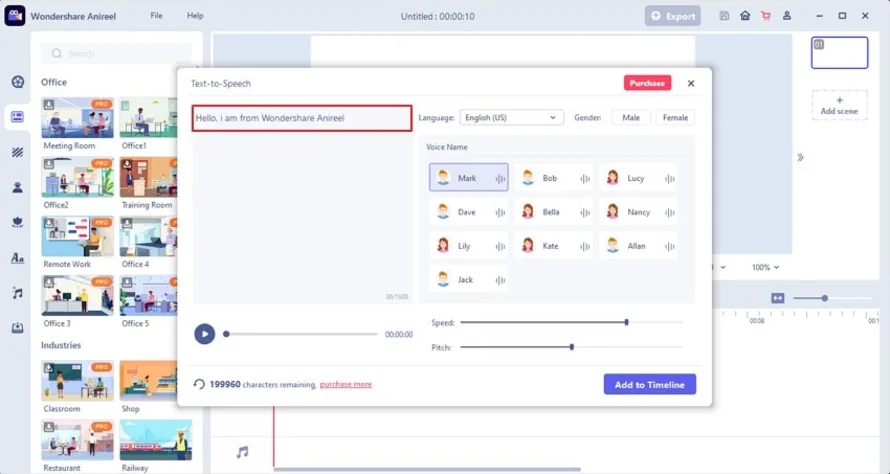The height and width of the screenshot is (474, 890).
Task: Open the File menu
Action: 156,15
